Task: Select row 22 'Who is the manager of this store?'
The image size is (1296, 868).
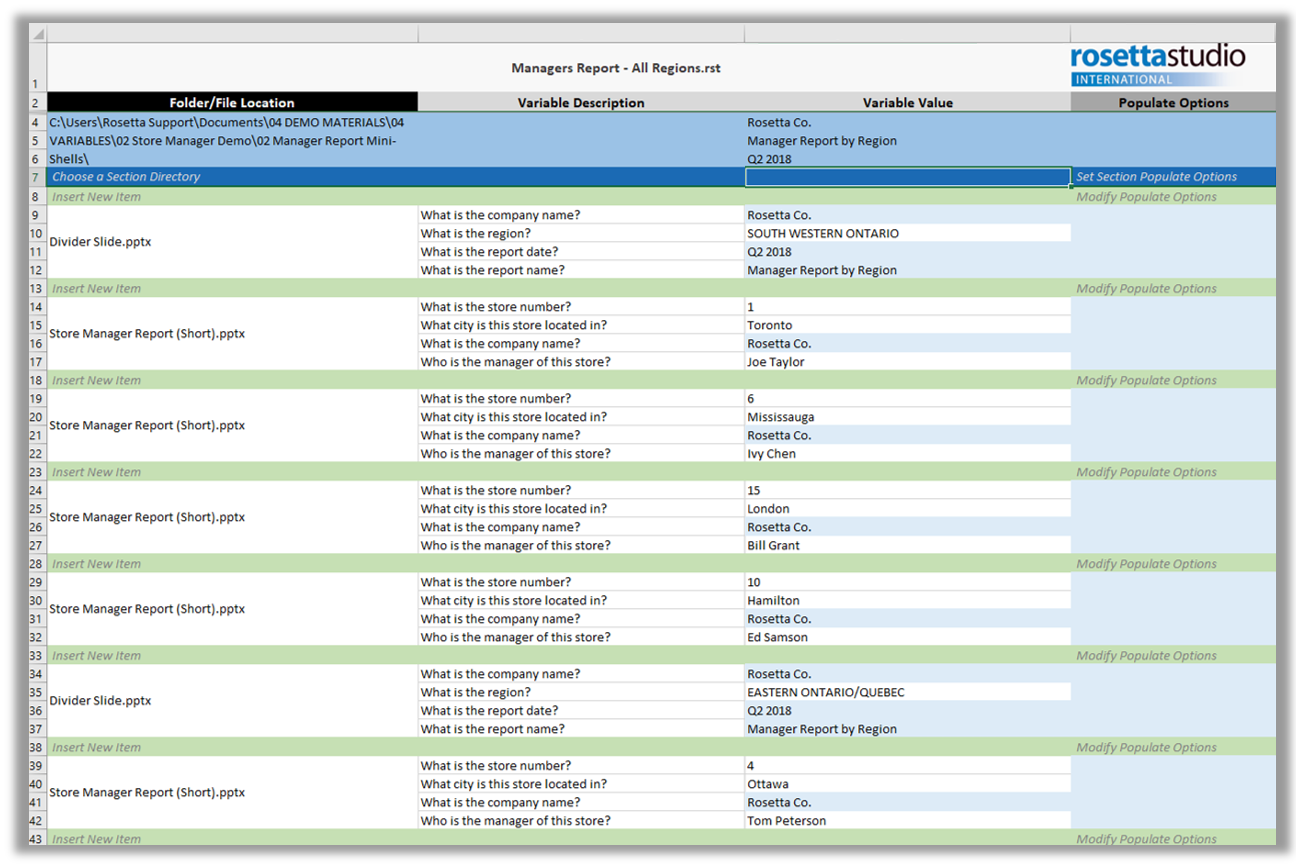Action: [581, 454]
